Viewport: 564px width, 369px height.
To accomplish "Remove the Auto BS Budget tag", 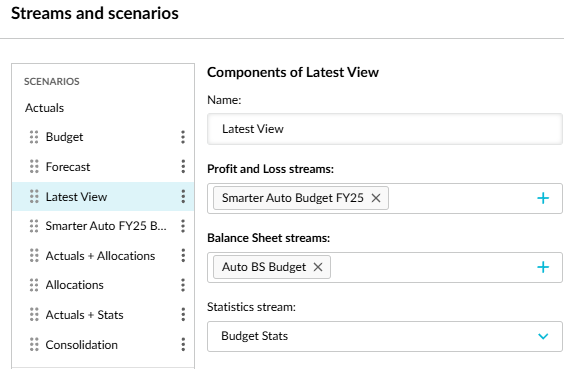I will click(318, 267).
